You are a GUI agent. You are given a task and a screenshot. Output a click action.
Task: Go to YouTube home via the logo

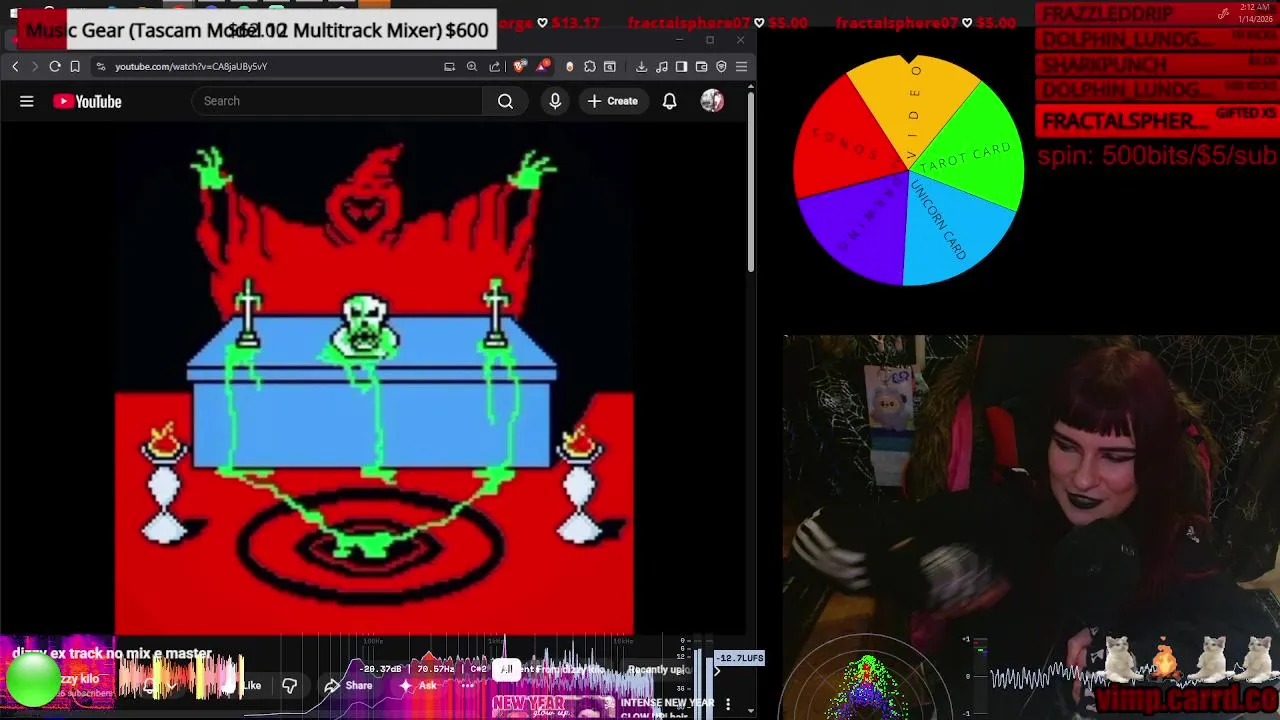tap(87, 101)
